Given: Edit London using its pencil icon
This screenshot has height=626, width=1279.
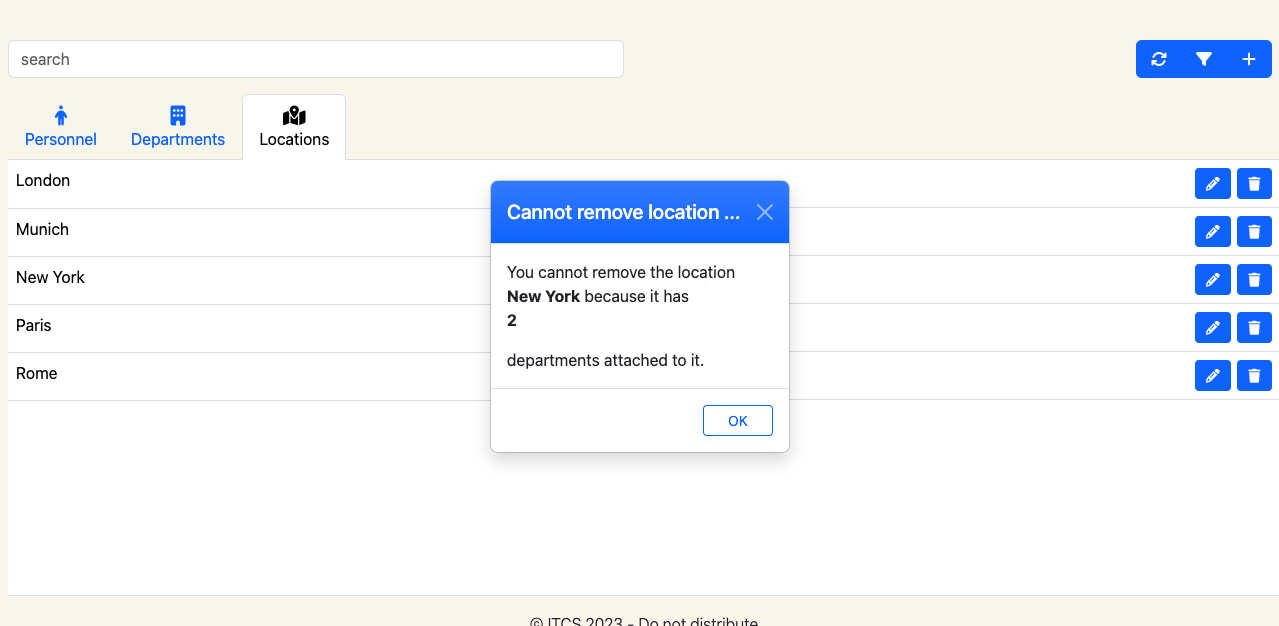Looking at the screenshot, I should [x=1212, y=183].
